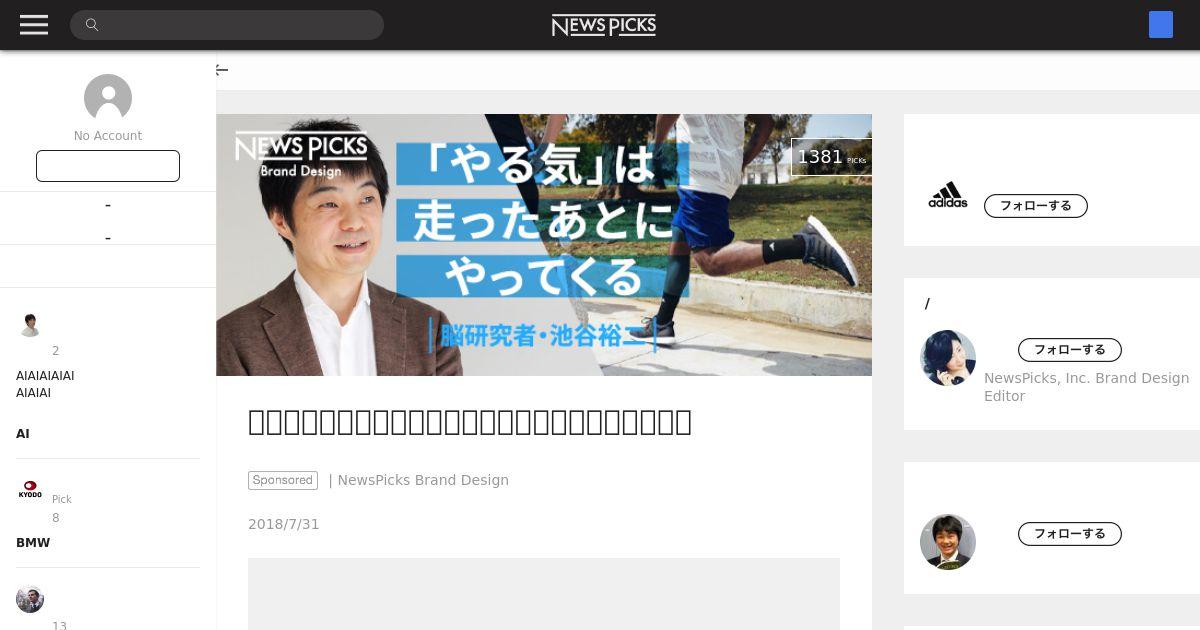Collapse the sidebar with the back arrow
The width and height of the screenshot is (1200, 630).
click(x=222, y=70)
